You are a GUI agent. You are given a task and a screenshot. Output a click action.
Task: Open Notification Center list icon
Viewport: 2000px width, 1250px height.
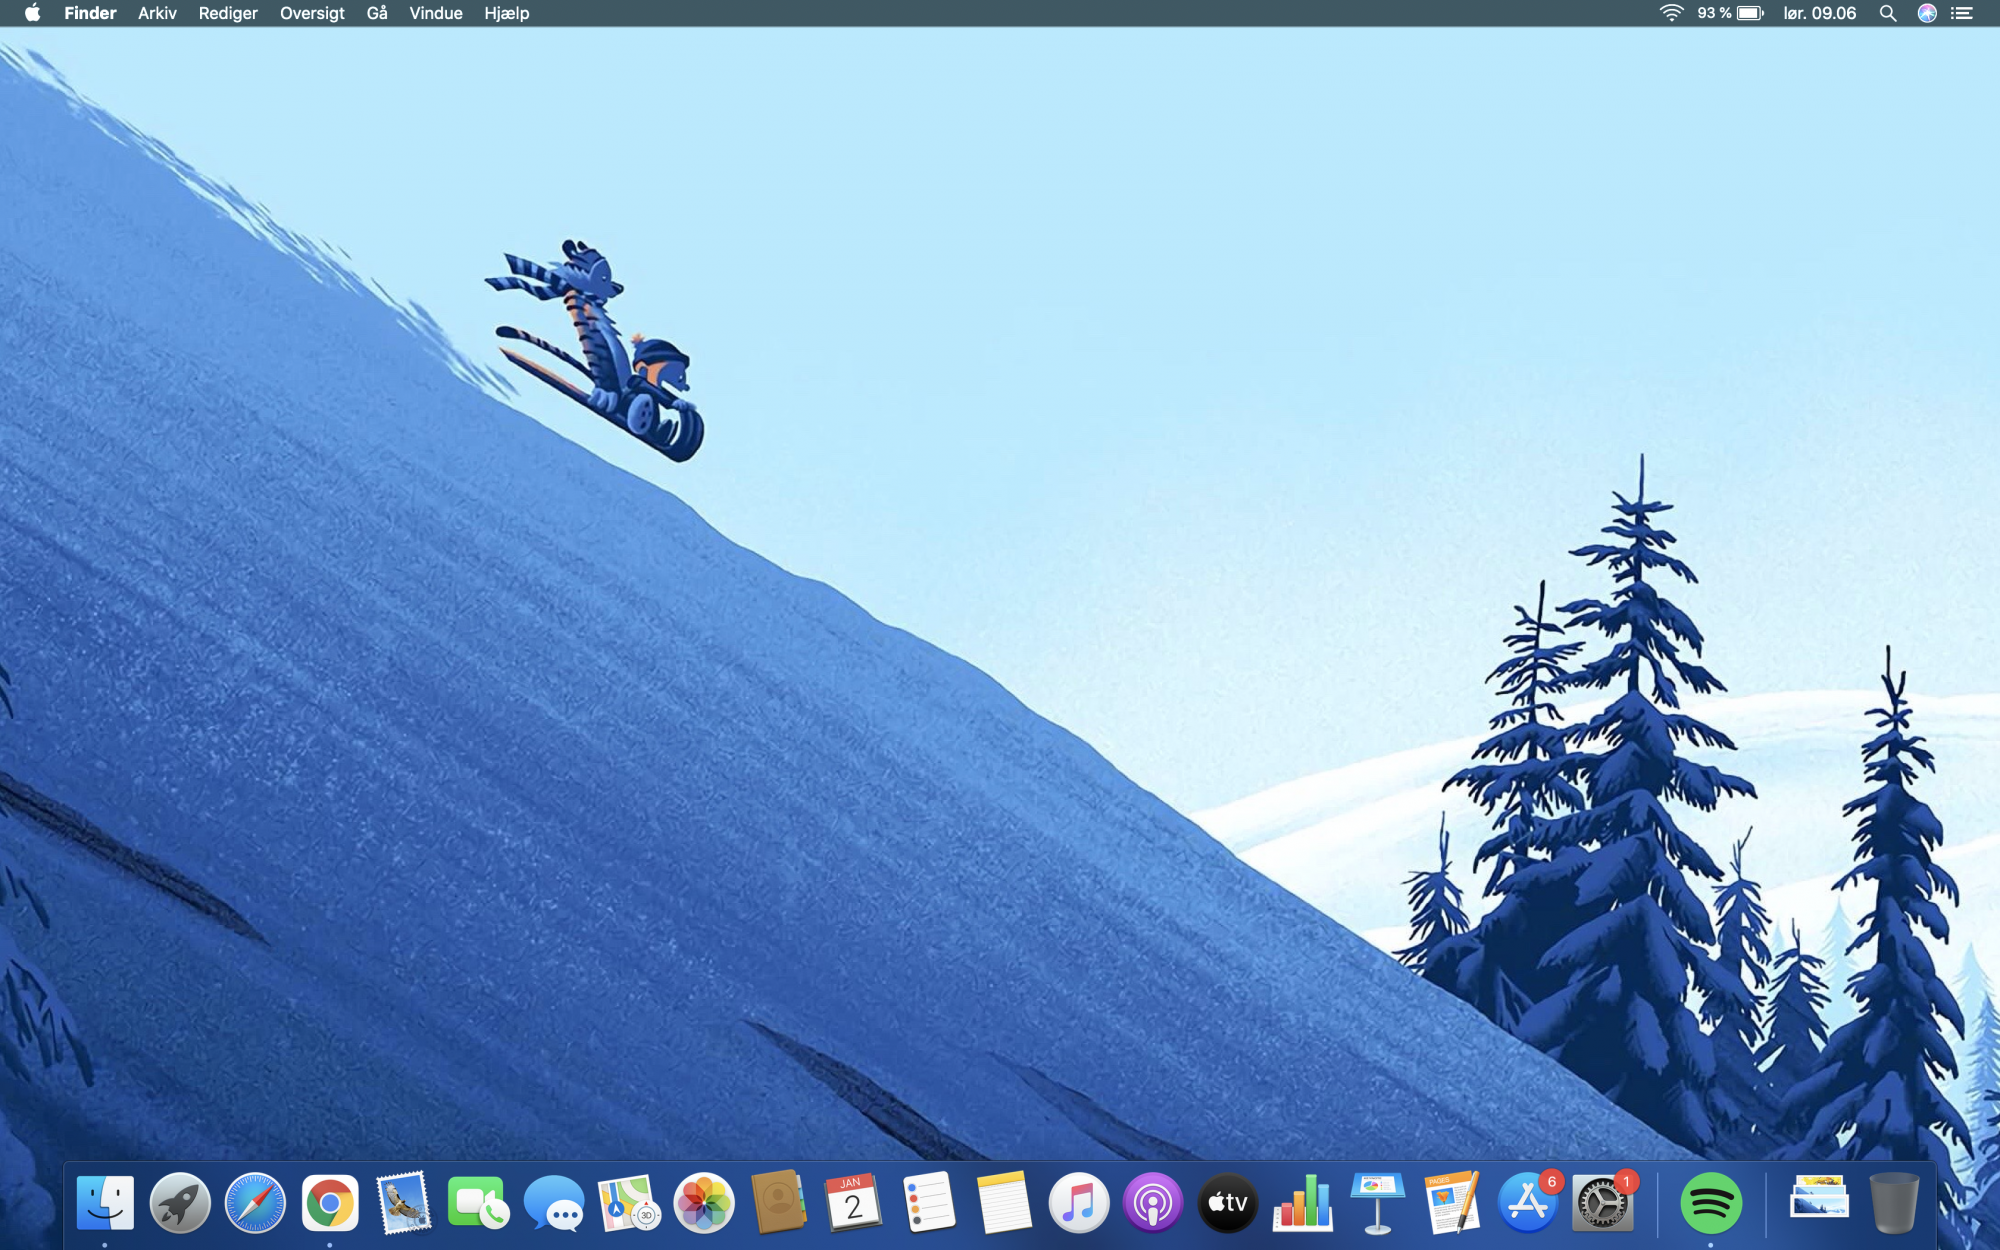coord(1962,13)
